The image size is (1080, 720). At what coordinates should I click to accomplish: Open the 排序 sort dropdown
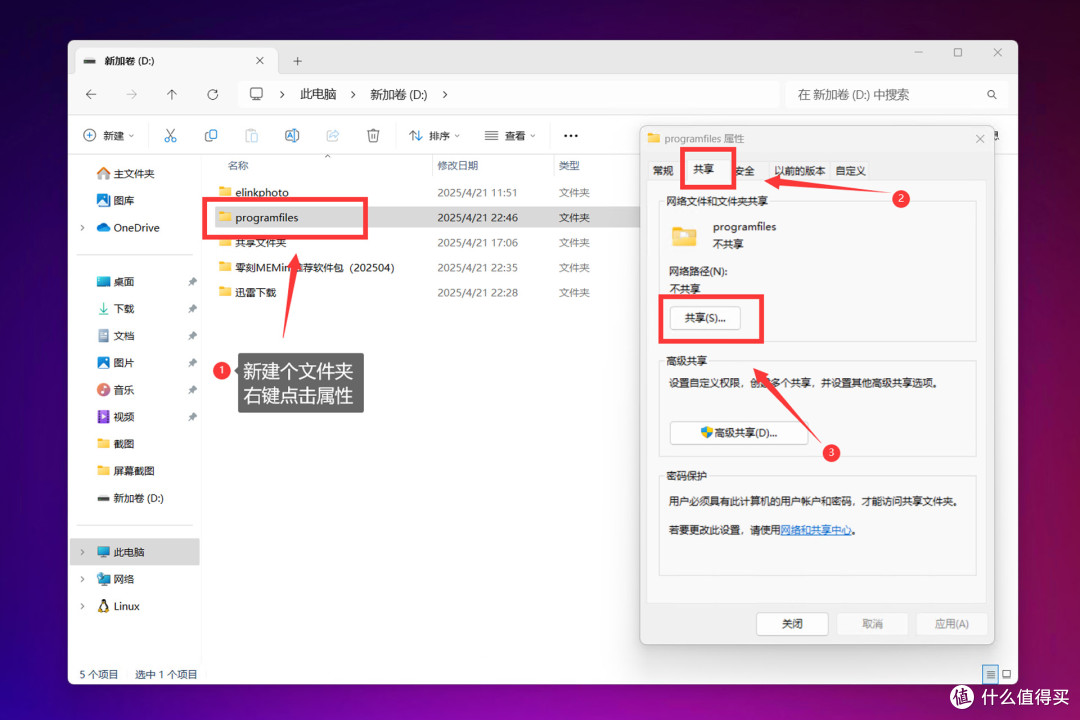434,136
